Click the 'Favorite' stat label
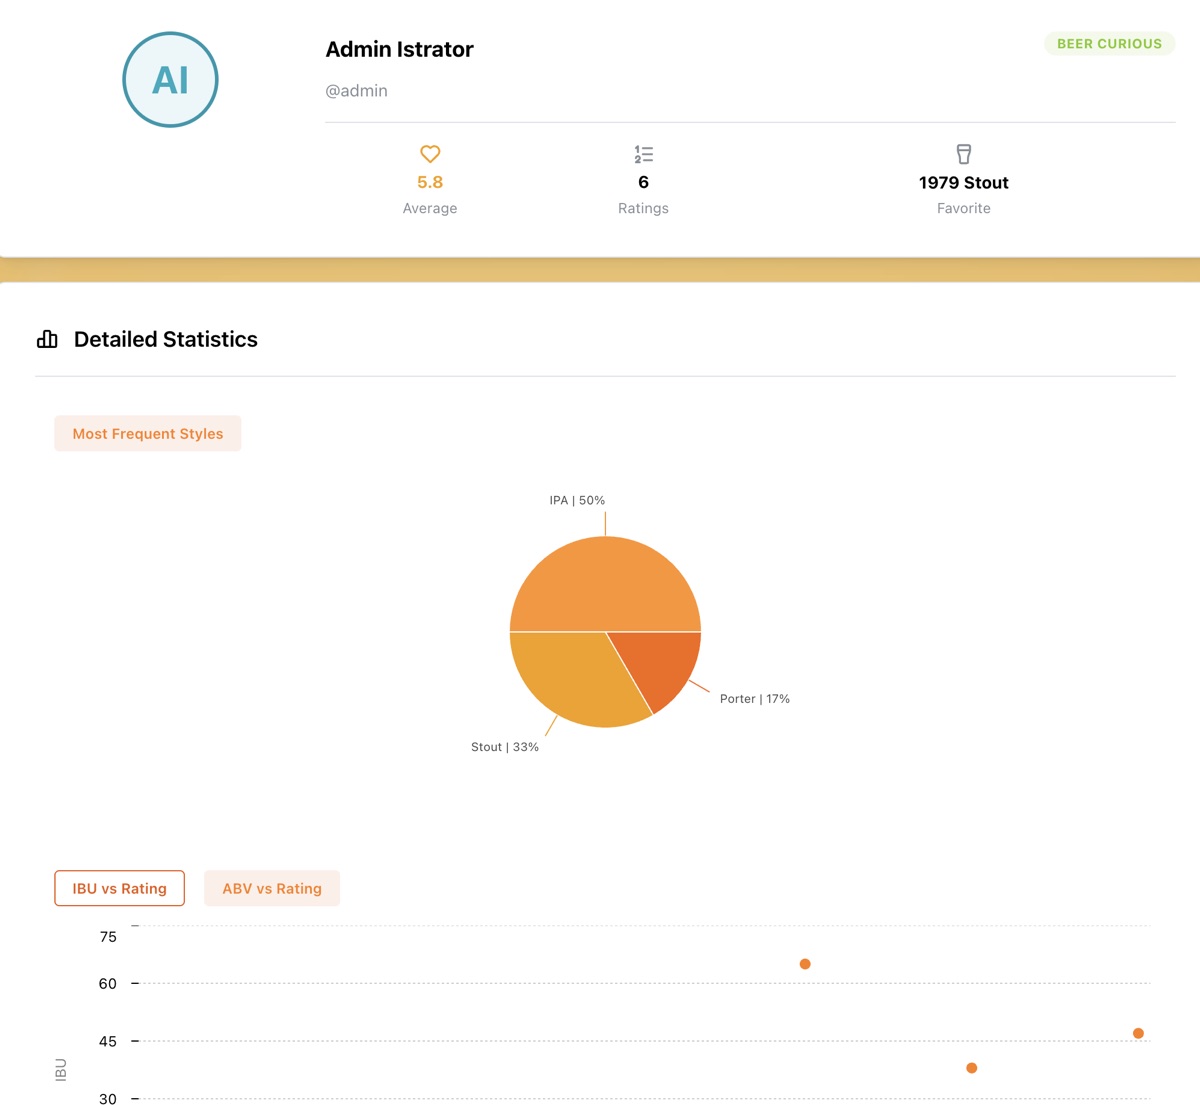1200x1105 pixels. click(x=964, y=208)
